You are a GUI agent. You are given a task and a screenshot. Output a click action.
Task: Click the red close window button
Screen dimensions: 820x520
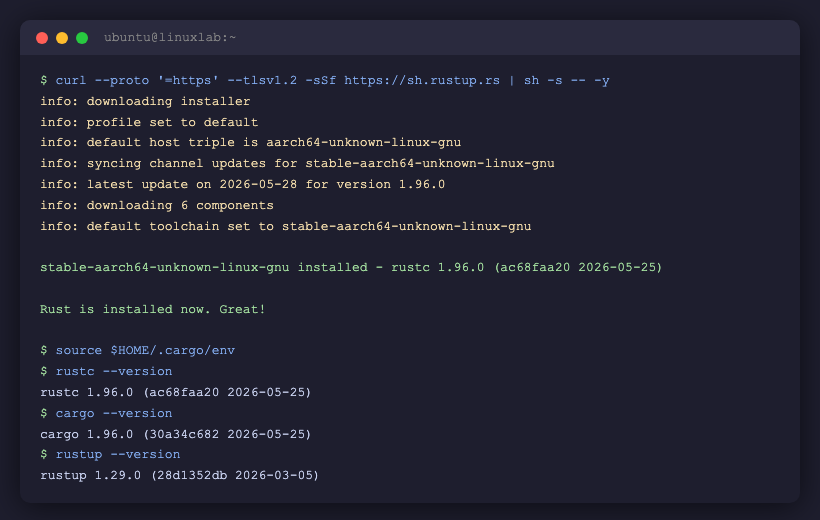(42, 38)
